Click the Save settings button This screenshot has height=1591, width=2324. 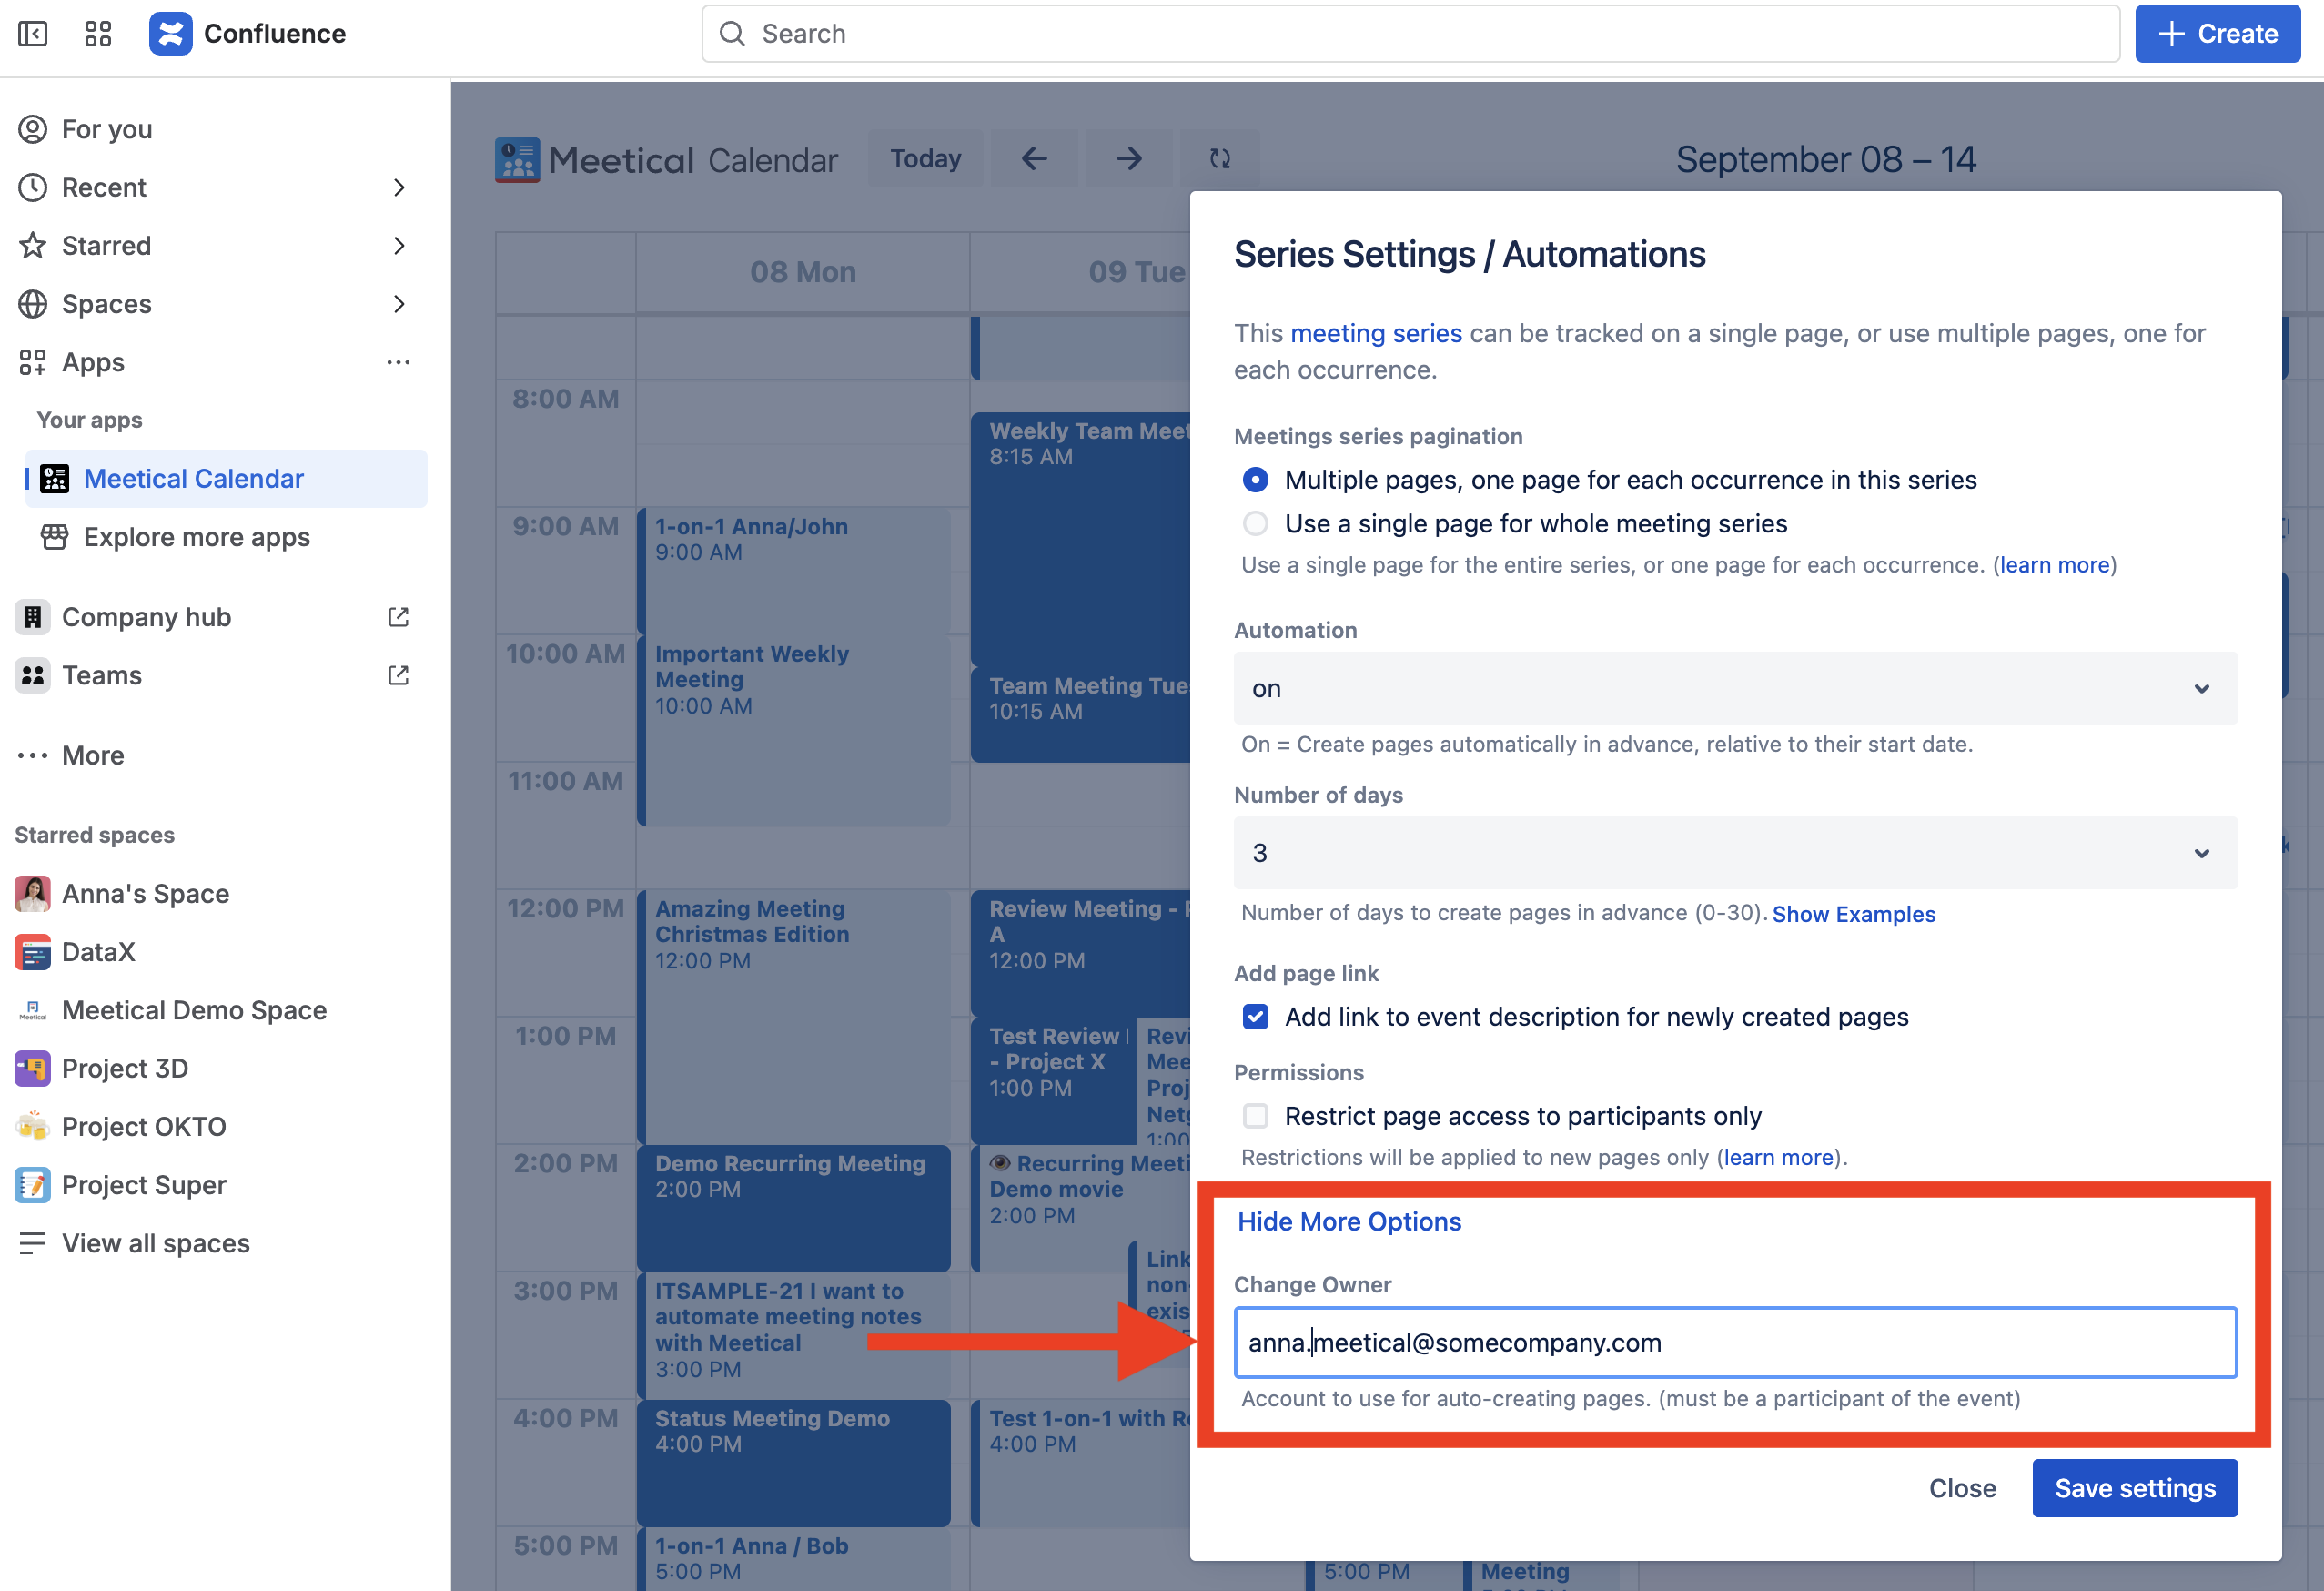(x=2135, y=1488)
